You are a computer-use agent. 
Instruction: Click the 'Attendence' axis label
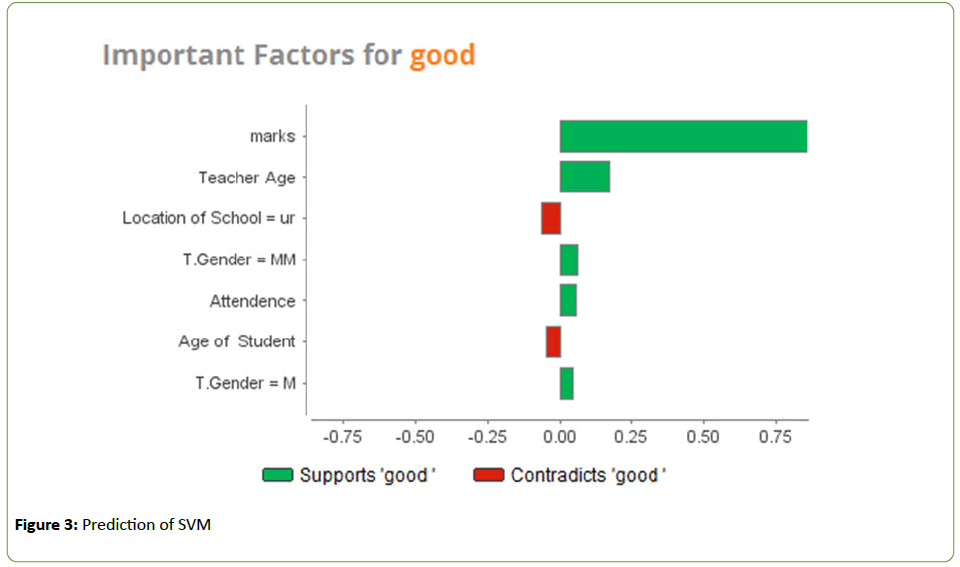pos(252,301)
